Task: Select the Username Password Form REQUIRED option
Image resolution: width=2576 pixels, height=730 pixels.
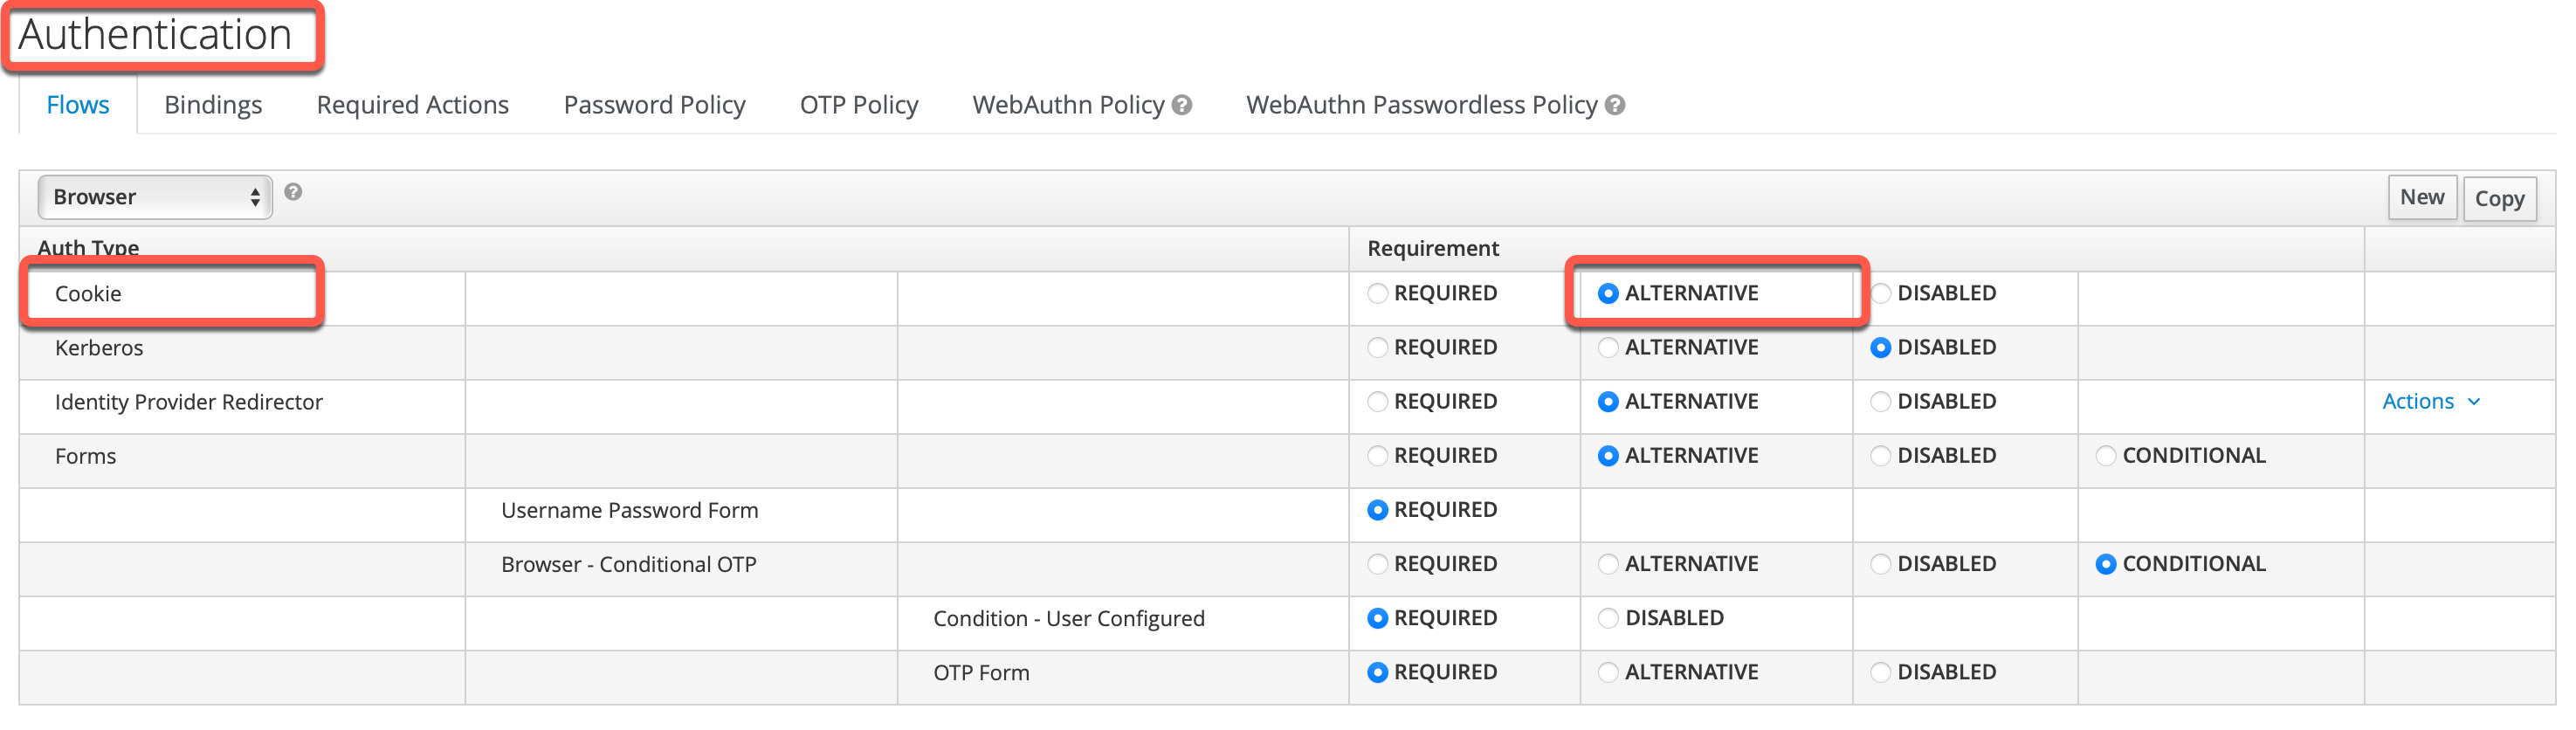Action: (1377, 510)
